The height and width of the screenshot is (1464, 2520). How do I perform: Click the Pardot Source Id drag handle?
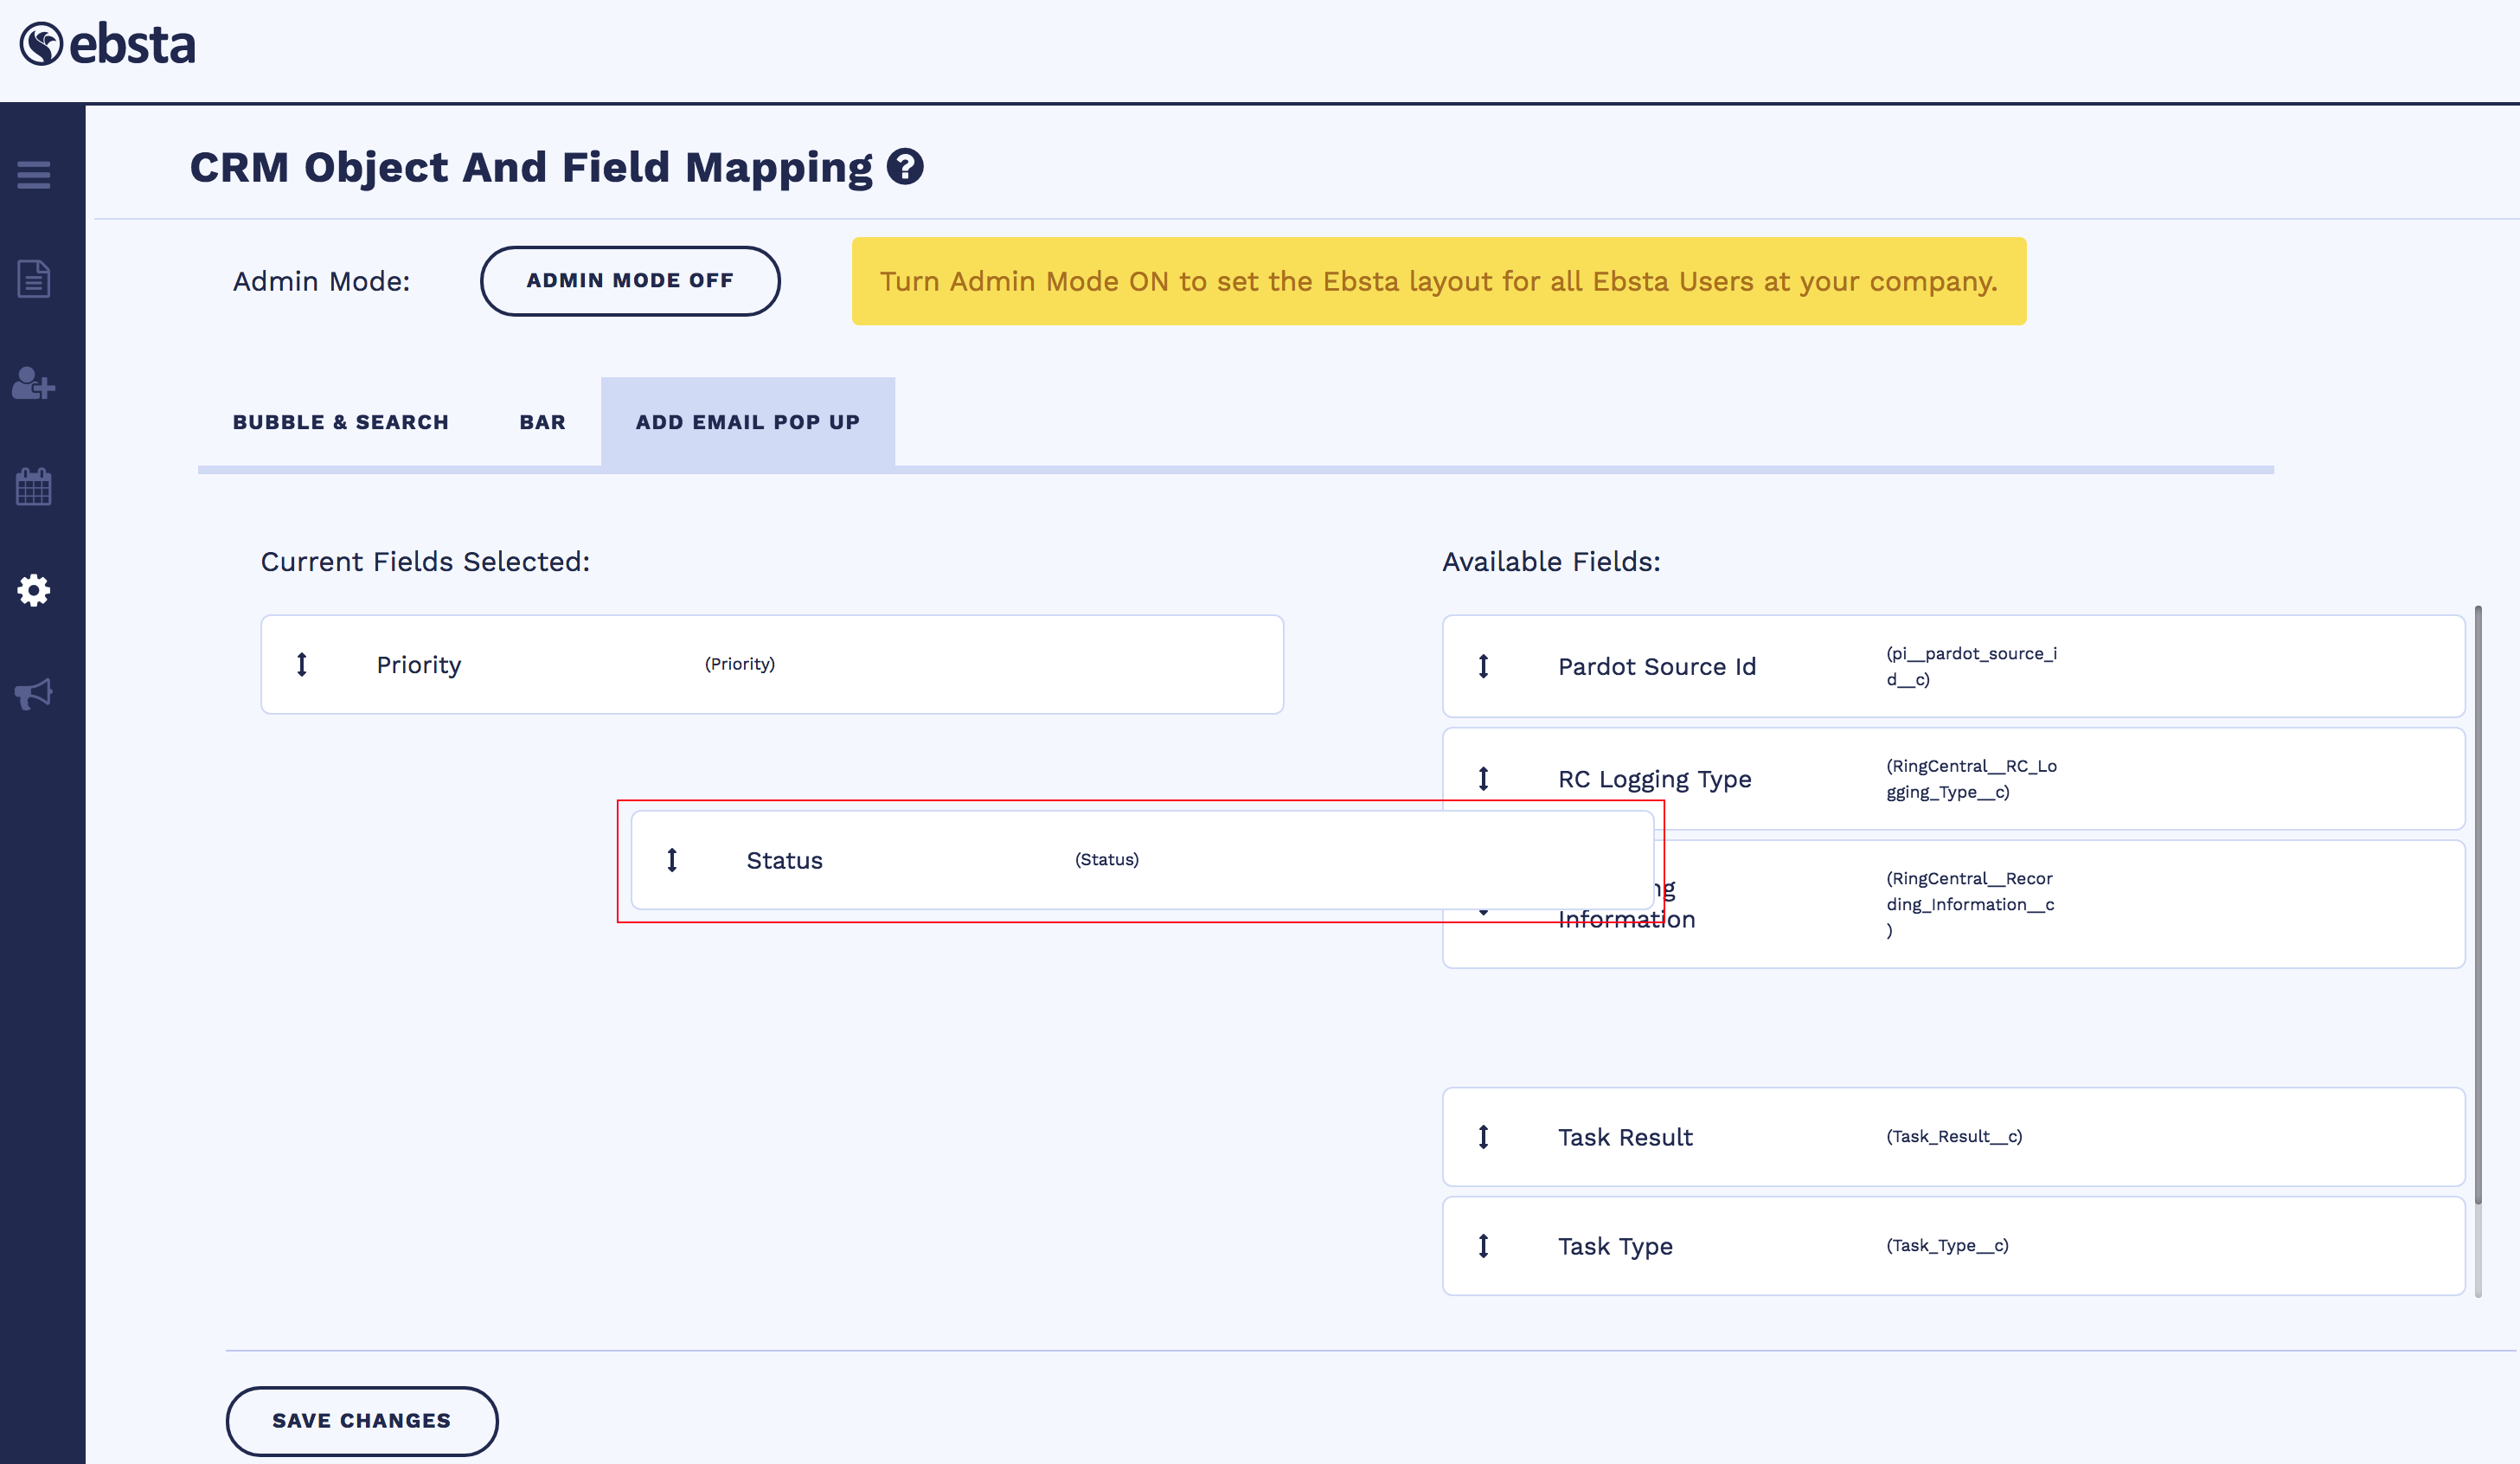click(x=1484, y=666)
